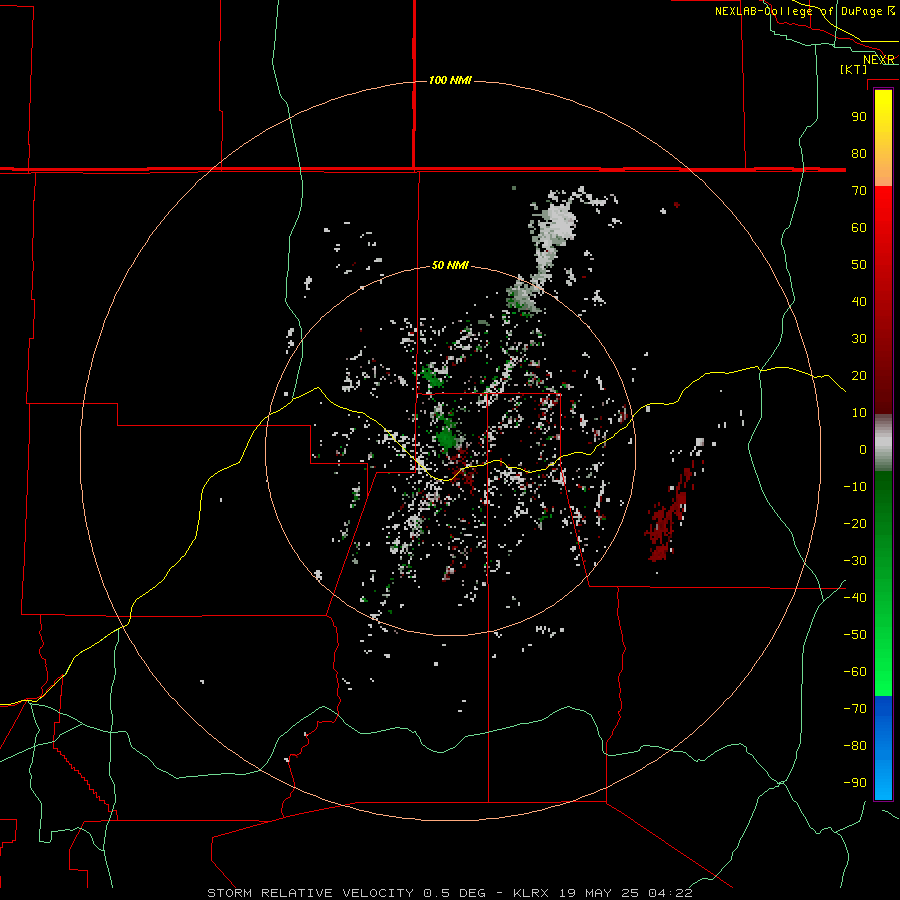
Task: Click the [KT] units label
Action: [854, 69]
